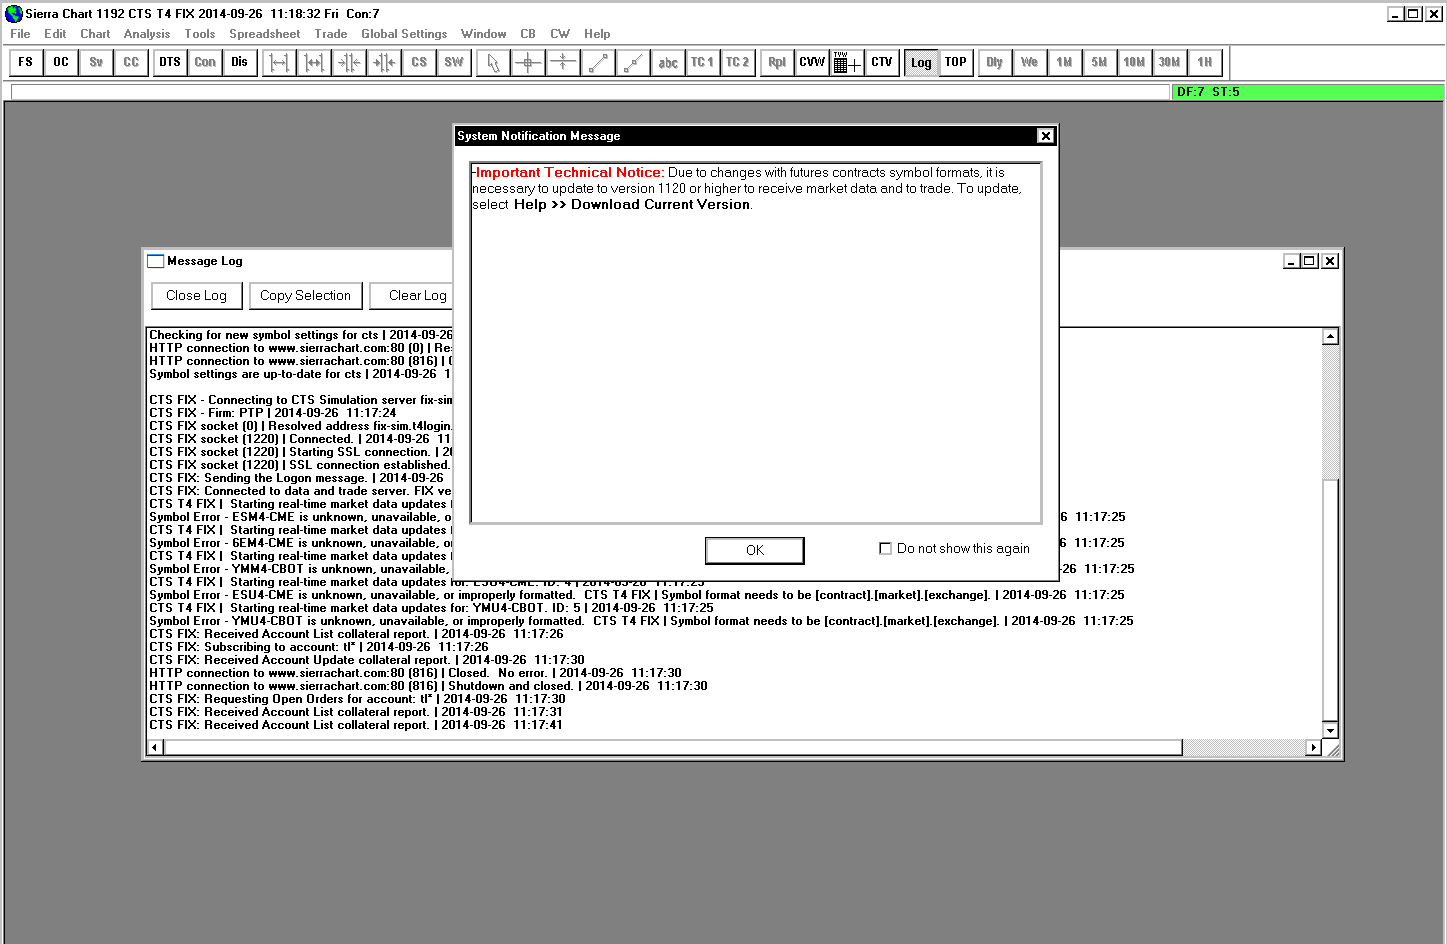Maximize the Message Log window
The height and width of the screenshot is (944, 1447).
coord(1309,261)
